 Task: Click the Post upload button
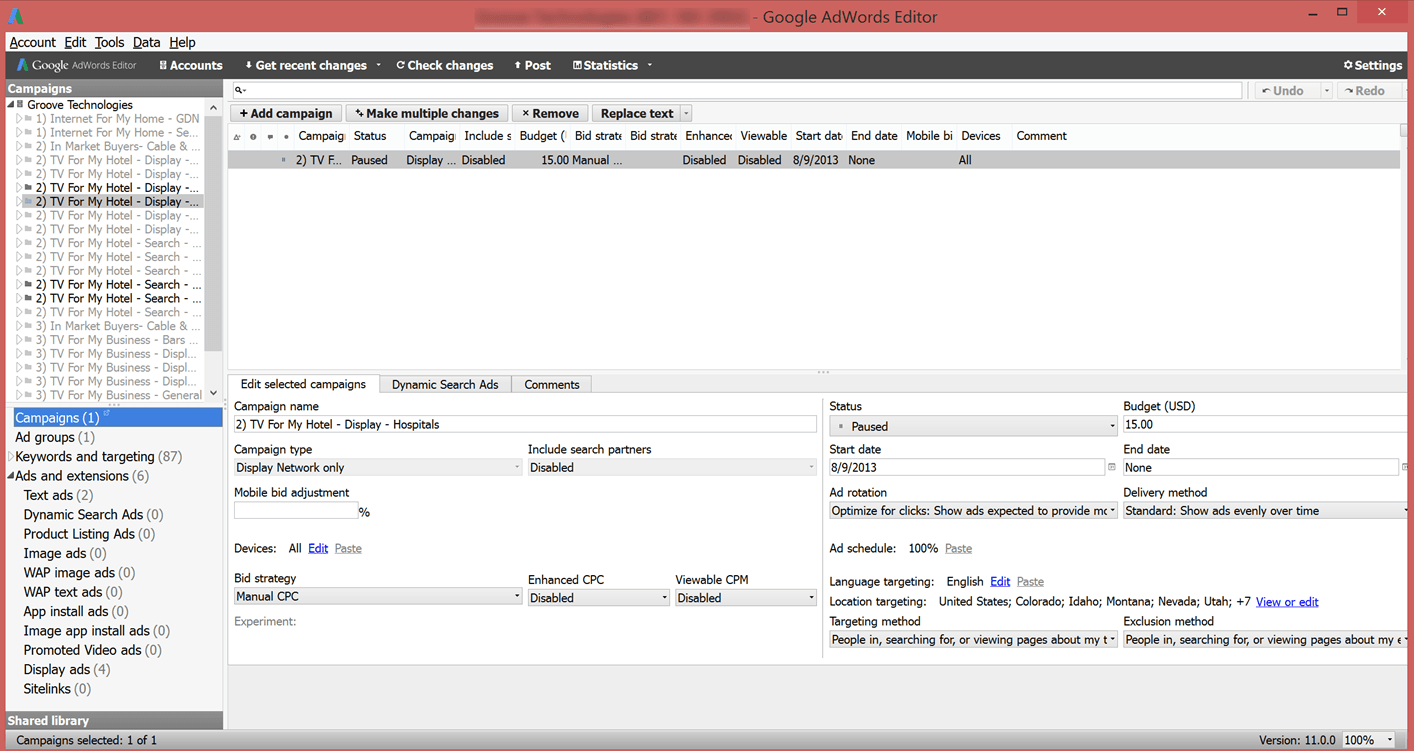pyautogui.click(x=532, y=65)
